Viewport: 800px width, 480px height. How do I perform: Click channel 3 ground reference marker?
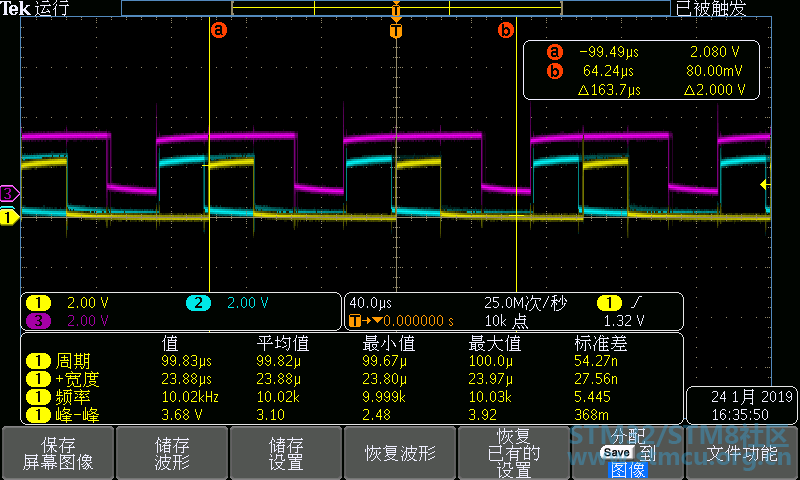click(10, 193)
